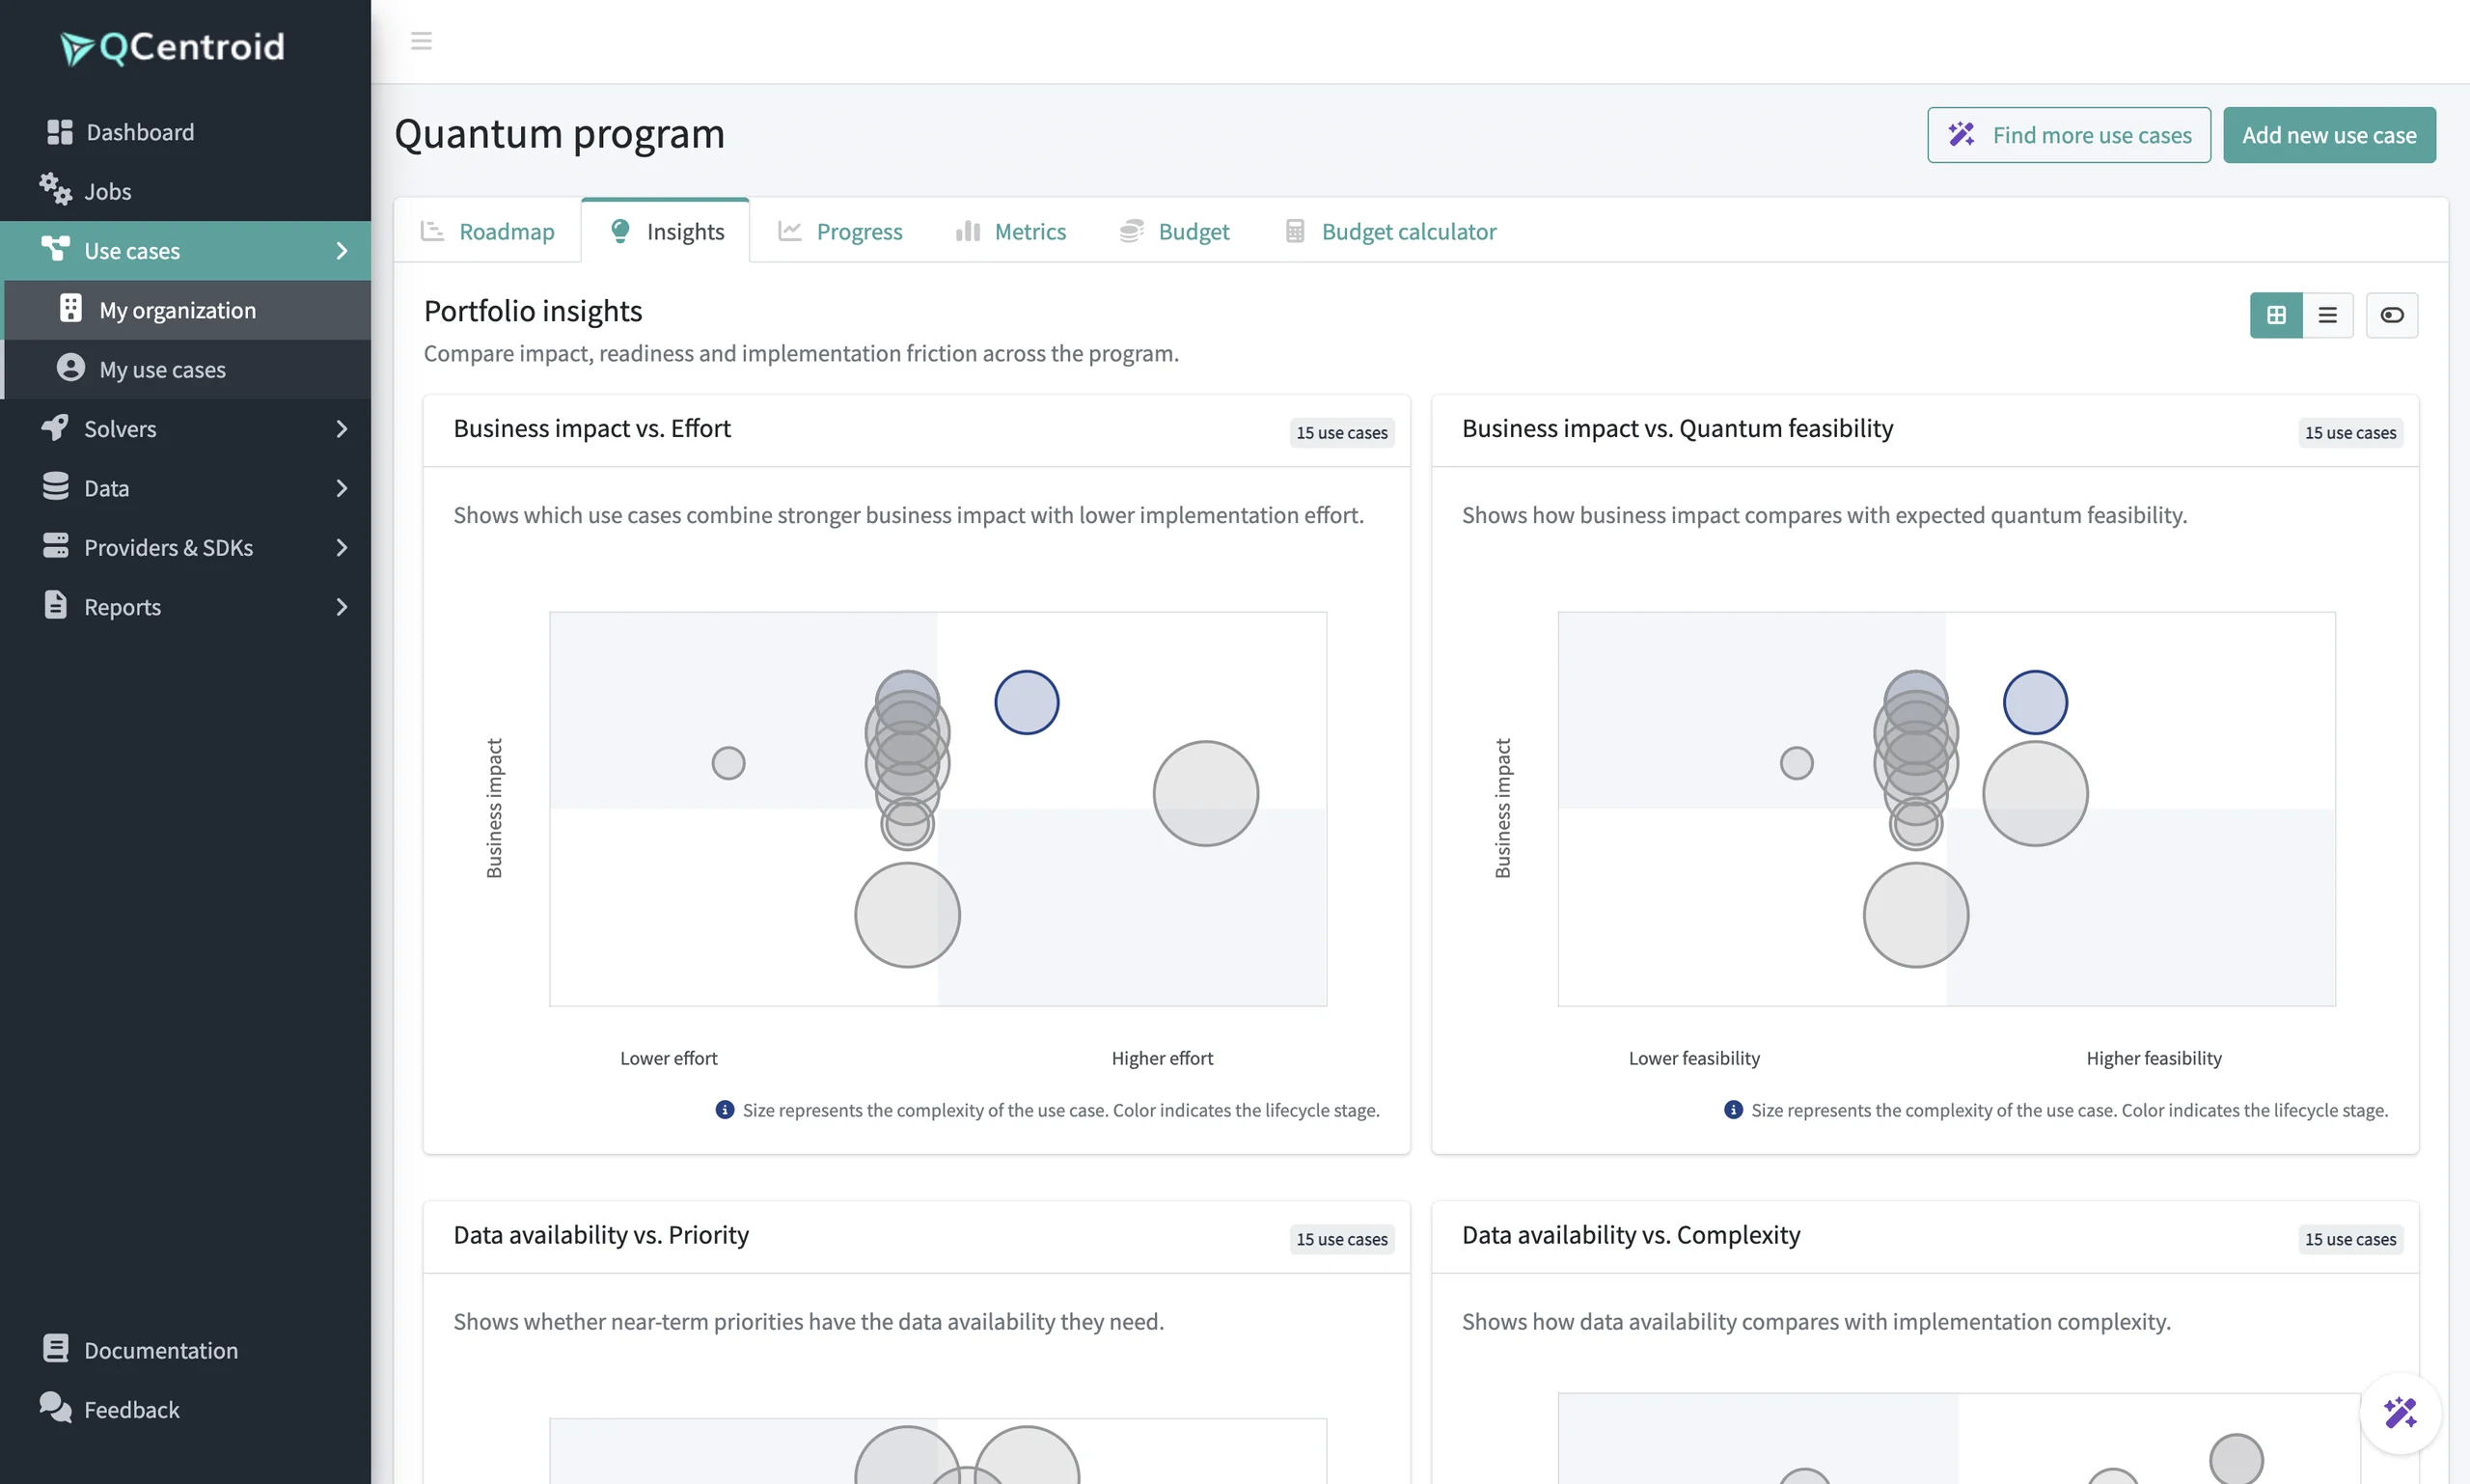Image resolution: width=2470 pixels, height=1484 pixels.
Task: Click 15 use cases badge on Data availability vs. Complexity
Action: [2350, 1239]
